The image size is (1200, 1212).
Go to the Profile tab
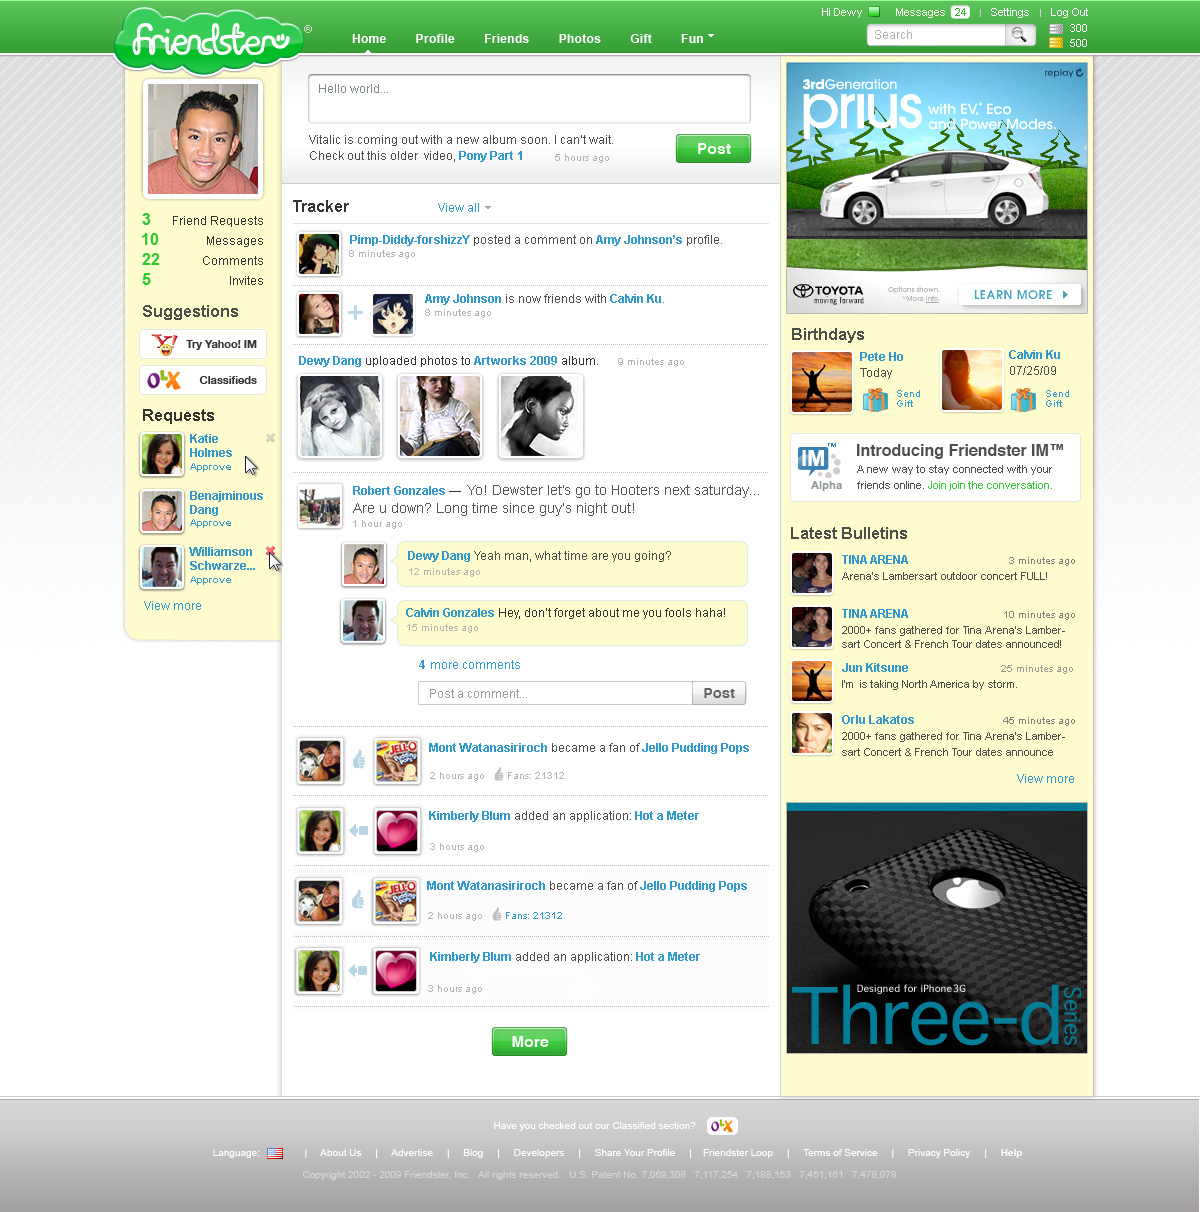tap(435, 38)
